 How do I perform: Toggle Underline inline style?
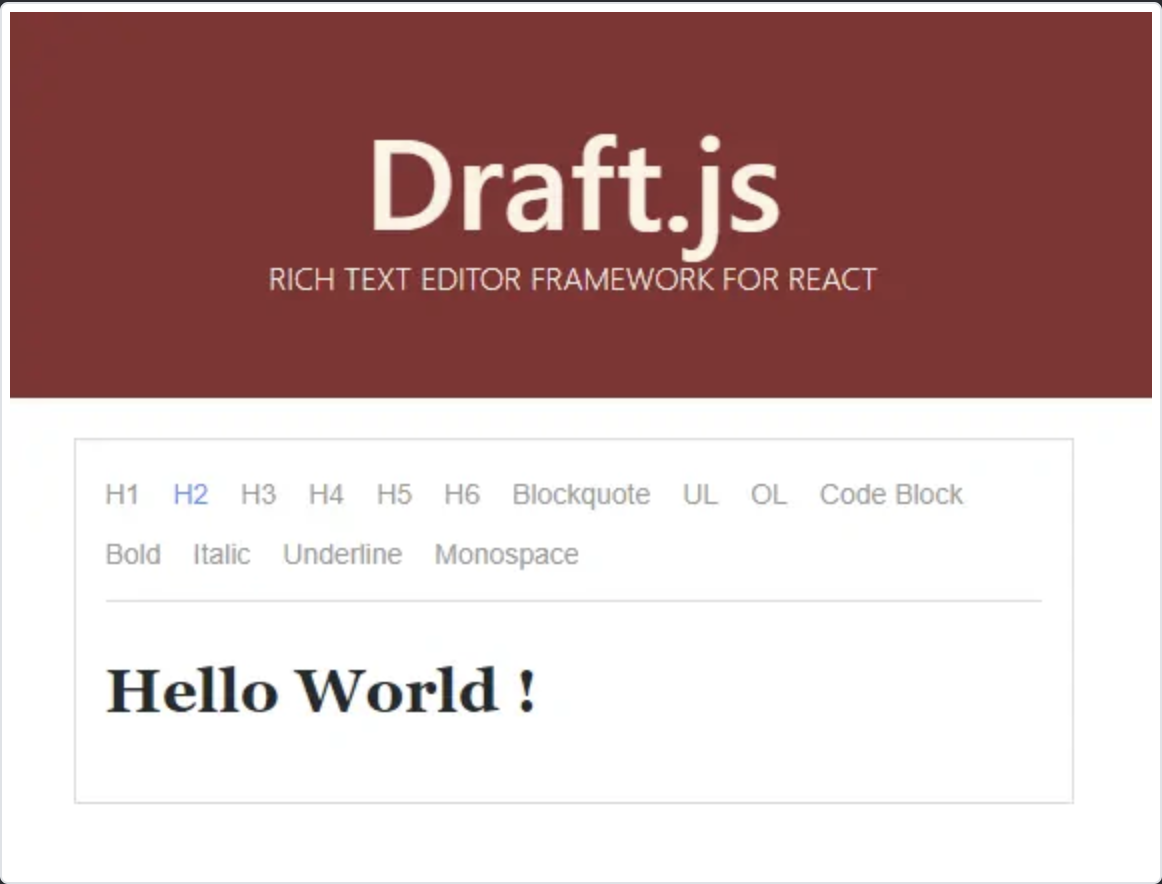pyautogui.click(x=342, y=554)
